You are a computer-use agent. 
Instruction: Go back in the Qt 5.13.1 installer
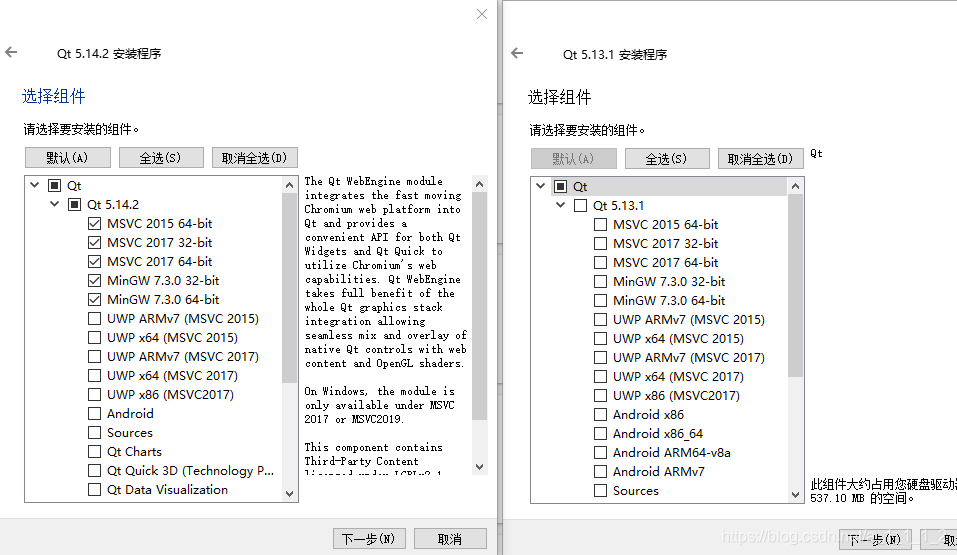coord(517,53)
